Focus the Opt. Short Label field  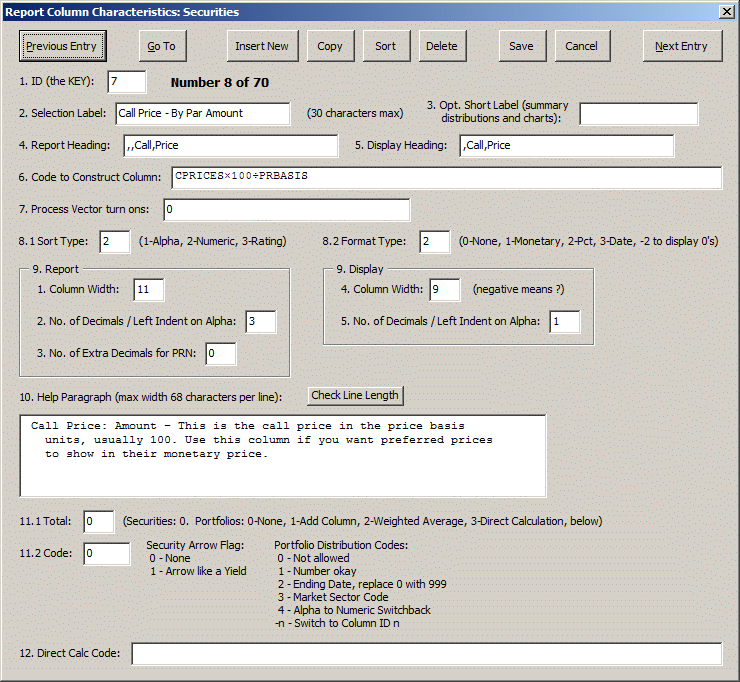tap(638, 114)
